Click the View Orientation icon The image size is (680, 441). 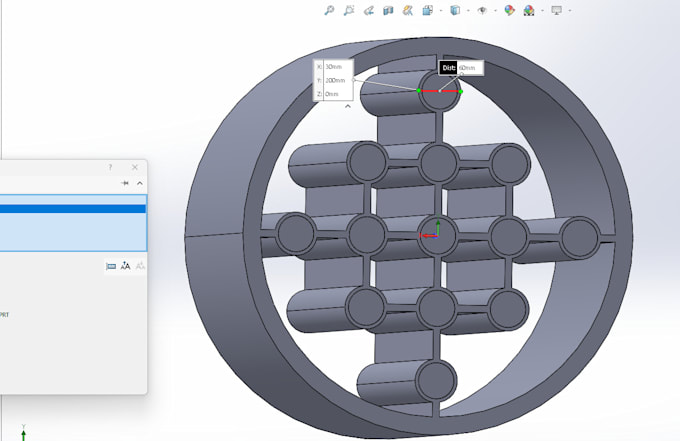pyautogui.click(x=428, y=10)
